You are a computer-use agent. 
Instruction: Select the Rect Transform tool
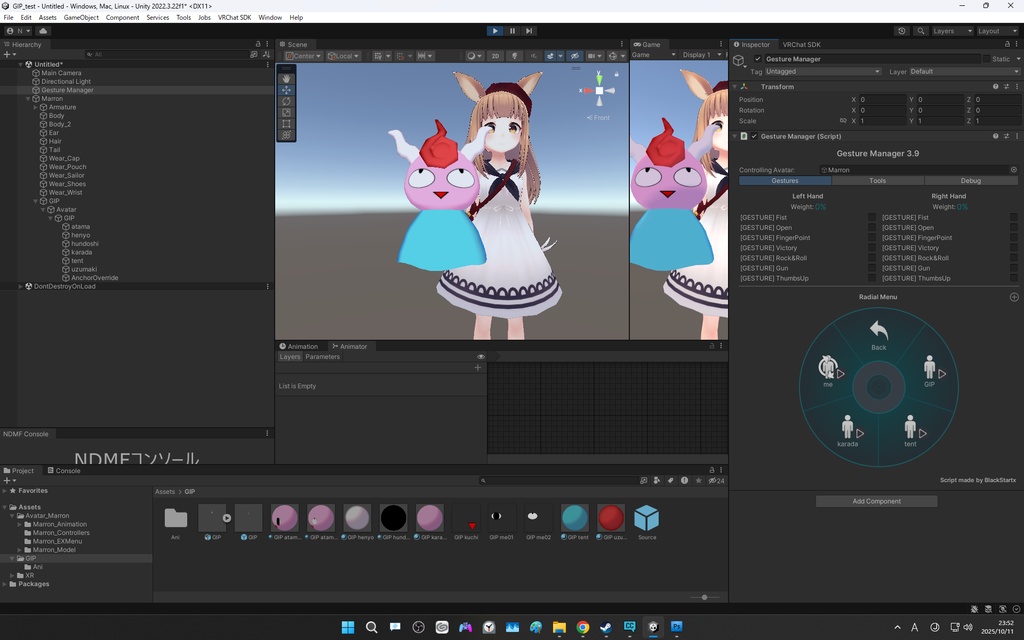(x=286, y=122)
